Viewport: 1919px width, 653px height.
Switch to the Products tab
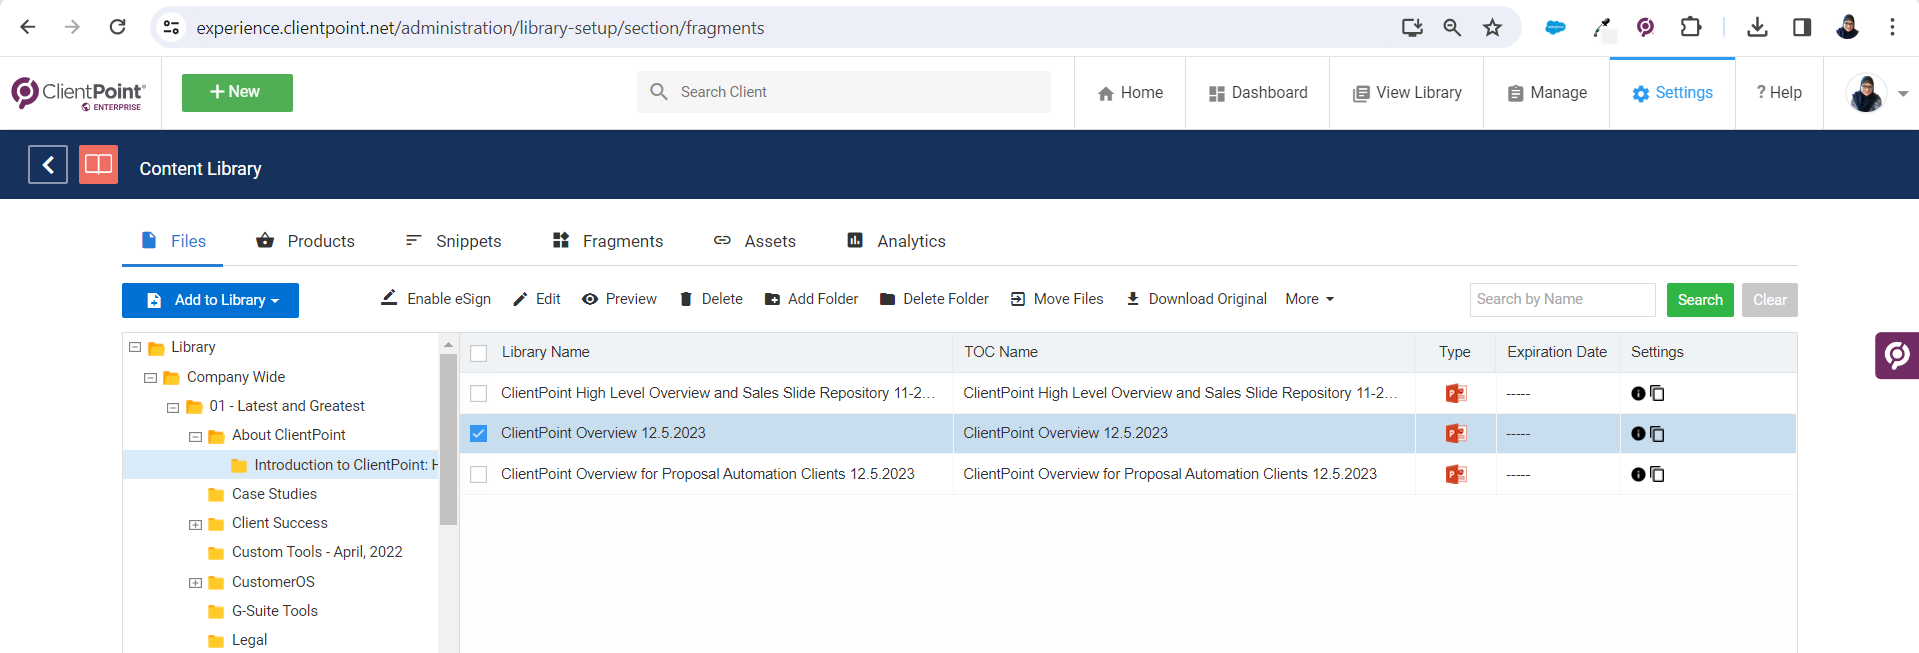[x=305, y=241]
